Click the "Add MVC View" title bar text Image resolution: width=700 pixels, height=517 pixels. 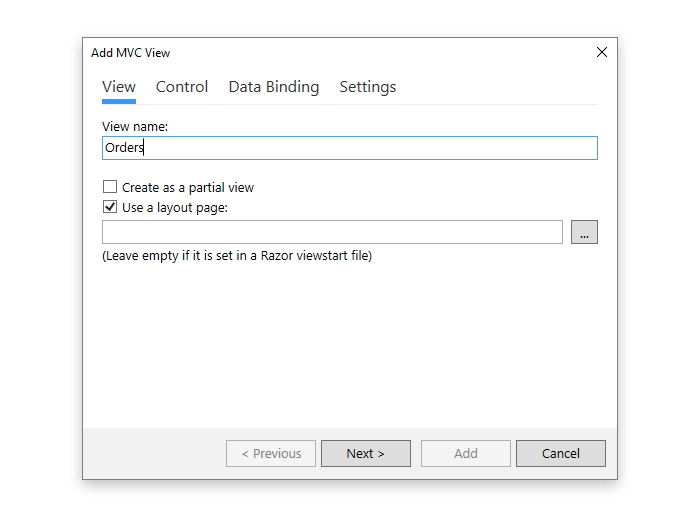[131, 53]
